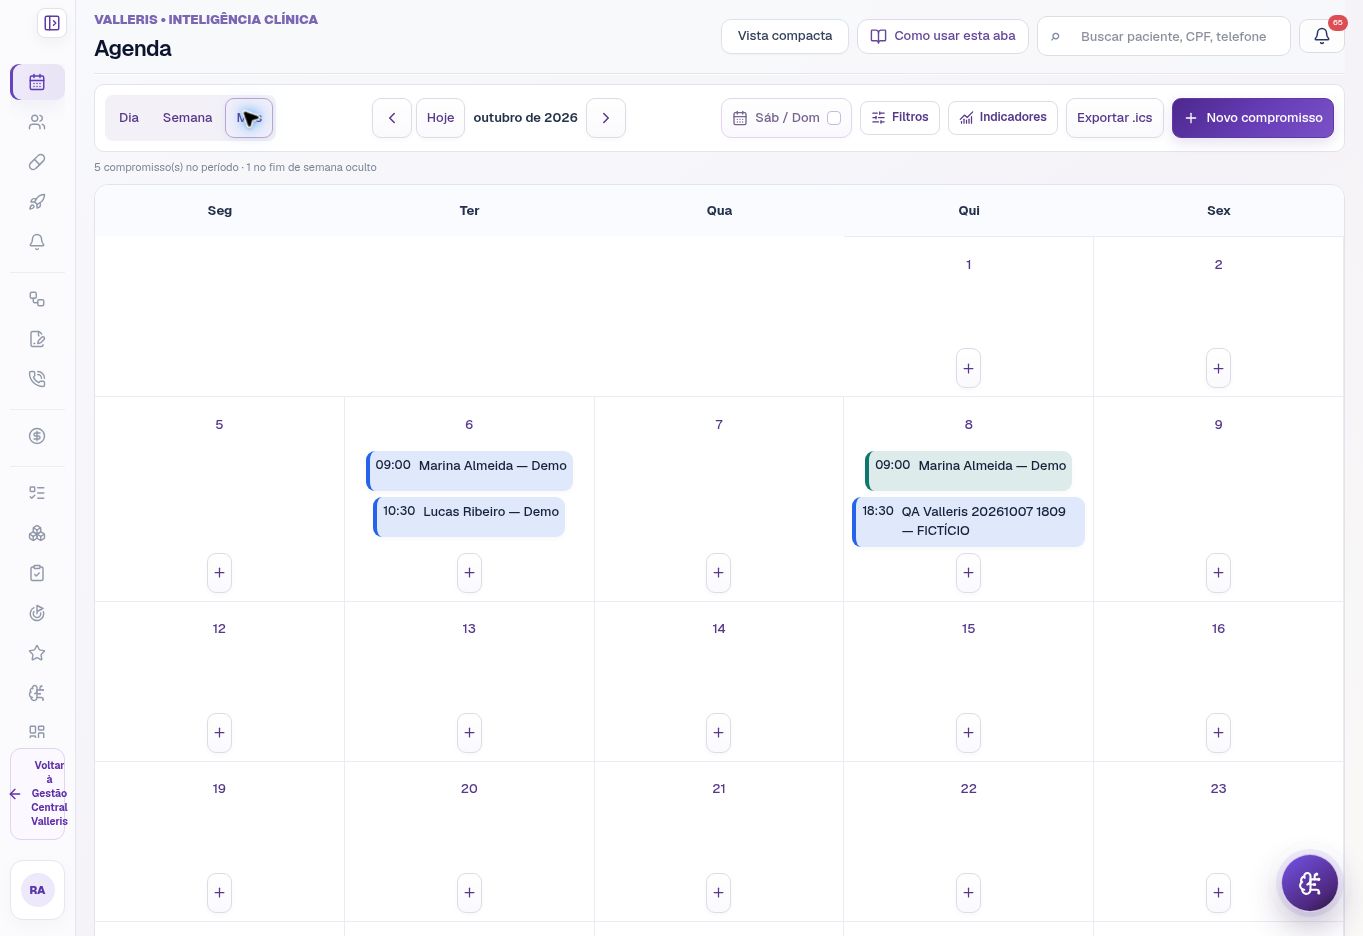Open the floating AI assistant button
1363x936 pixels.
pos(1310,883)
